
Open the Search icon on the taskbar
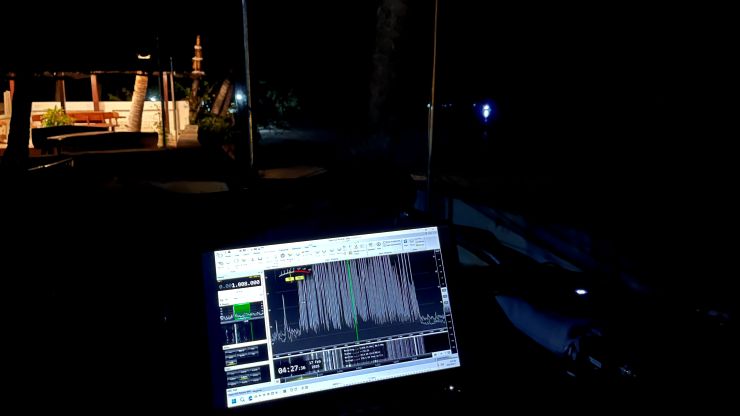pyautogui.click(x=242, y=401)
